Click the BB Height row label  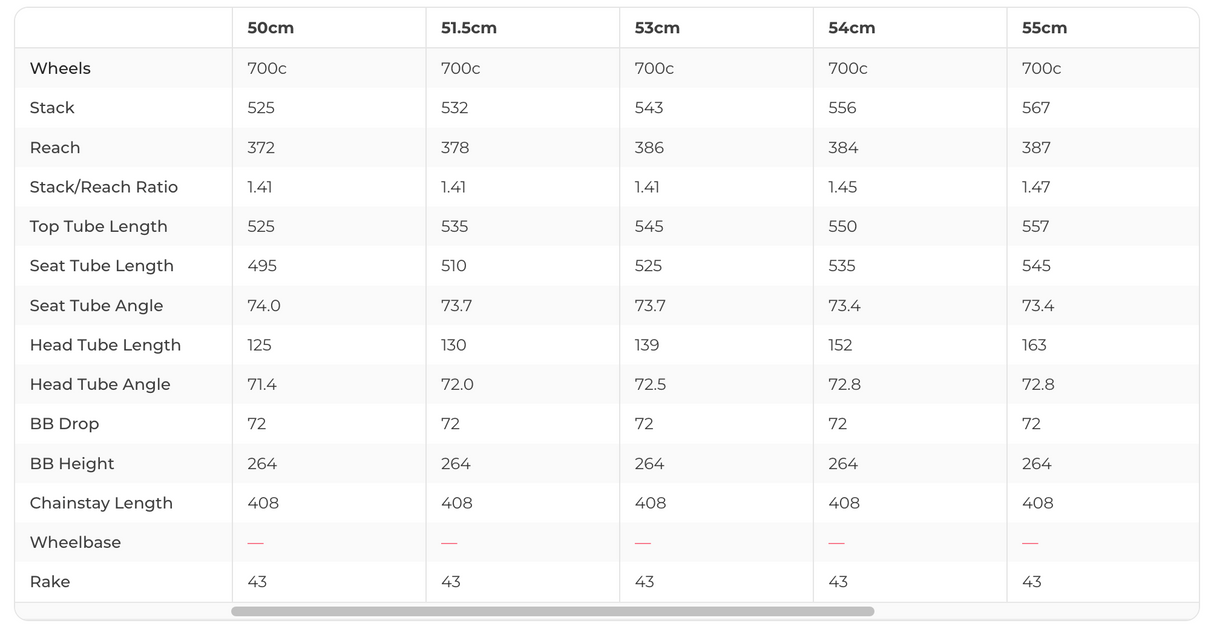(x=72, y=464)
